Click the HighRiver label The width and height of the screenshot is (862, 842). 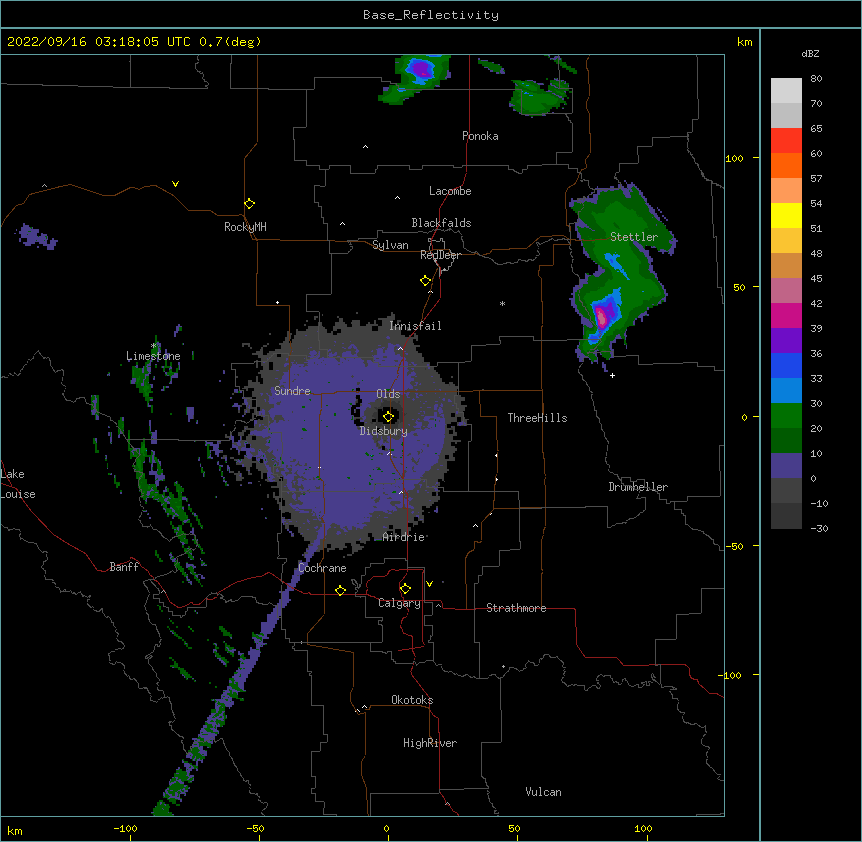(430, 743)
